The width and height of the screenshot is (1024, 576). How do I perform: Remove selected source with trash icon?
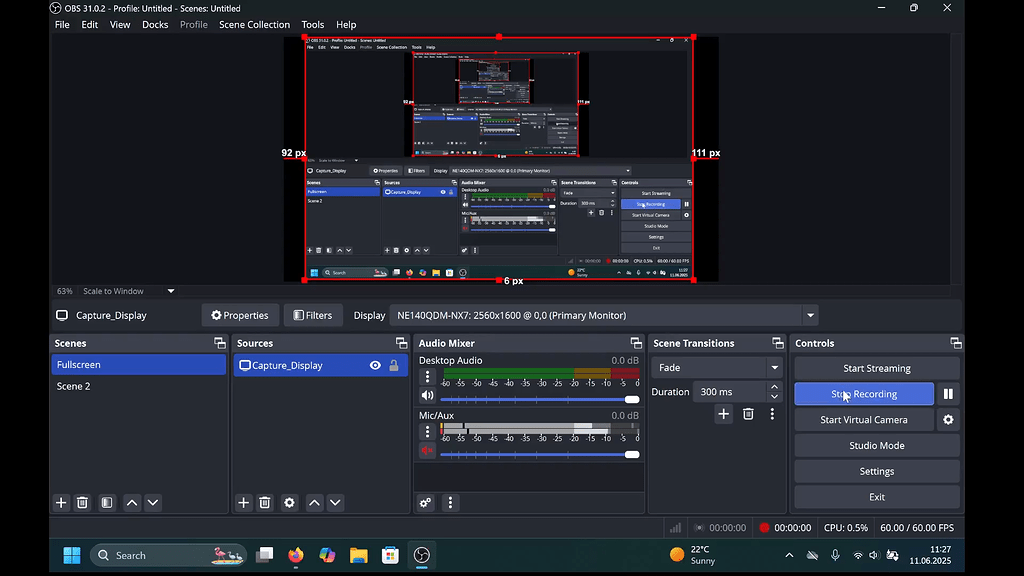click(x=265, y=503)
